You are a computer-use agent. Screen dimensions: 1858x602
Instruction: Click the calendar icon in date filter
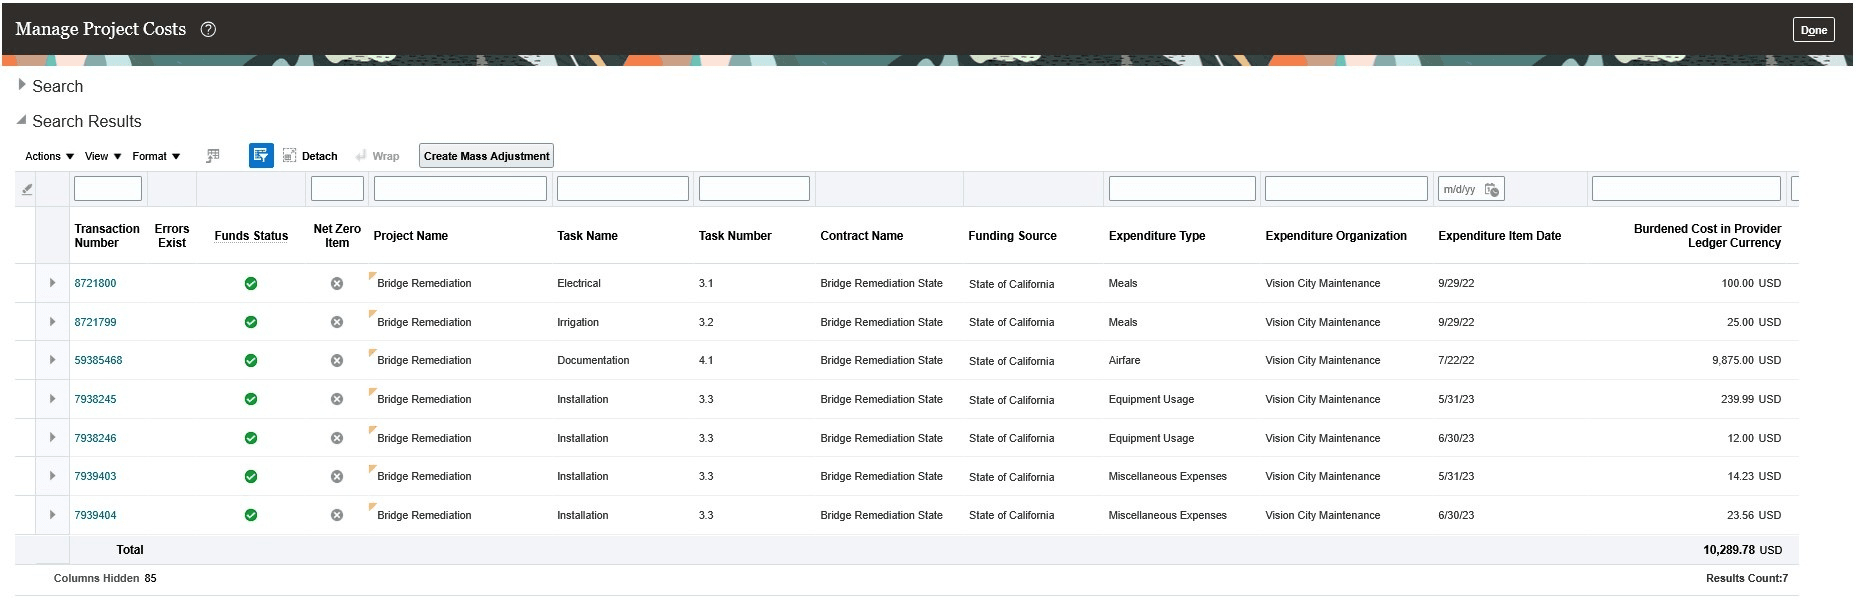coord(1491,189)
